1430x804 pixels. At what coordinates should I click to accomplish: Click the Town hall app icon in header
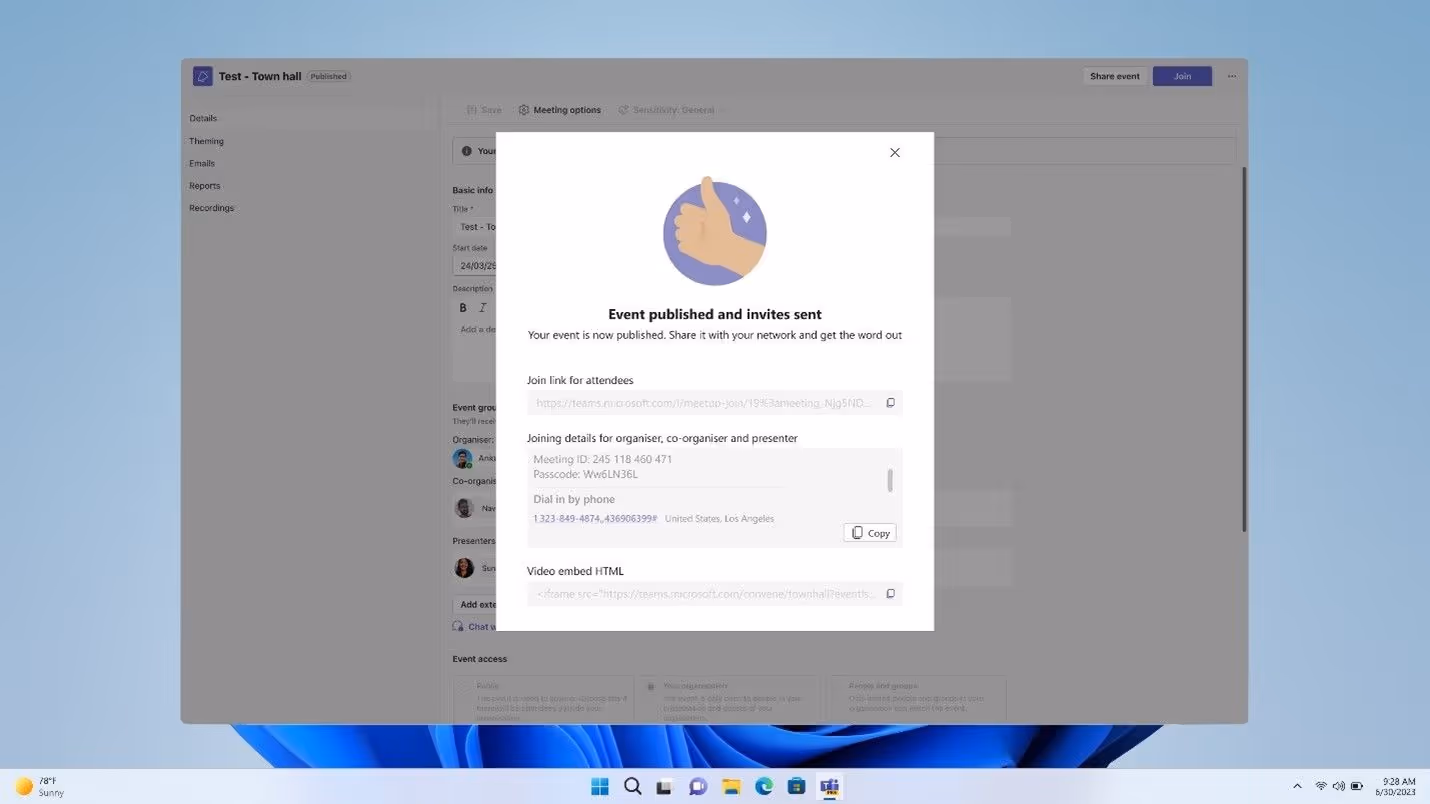202,76
